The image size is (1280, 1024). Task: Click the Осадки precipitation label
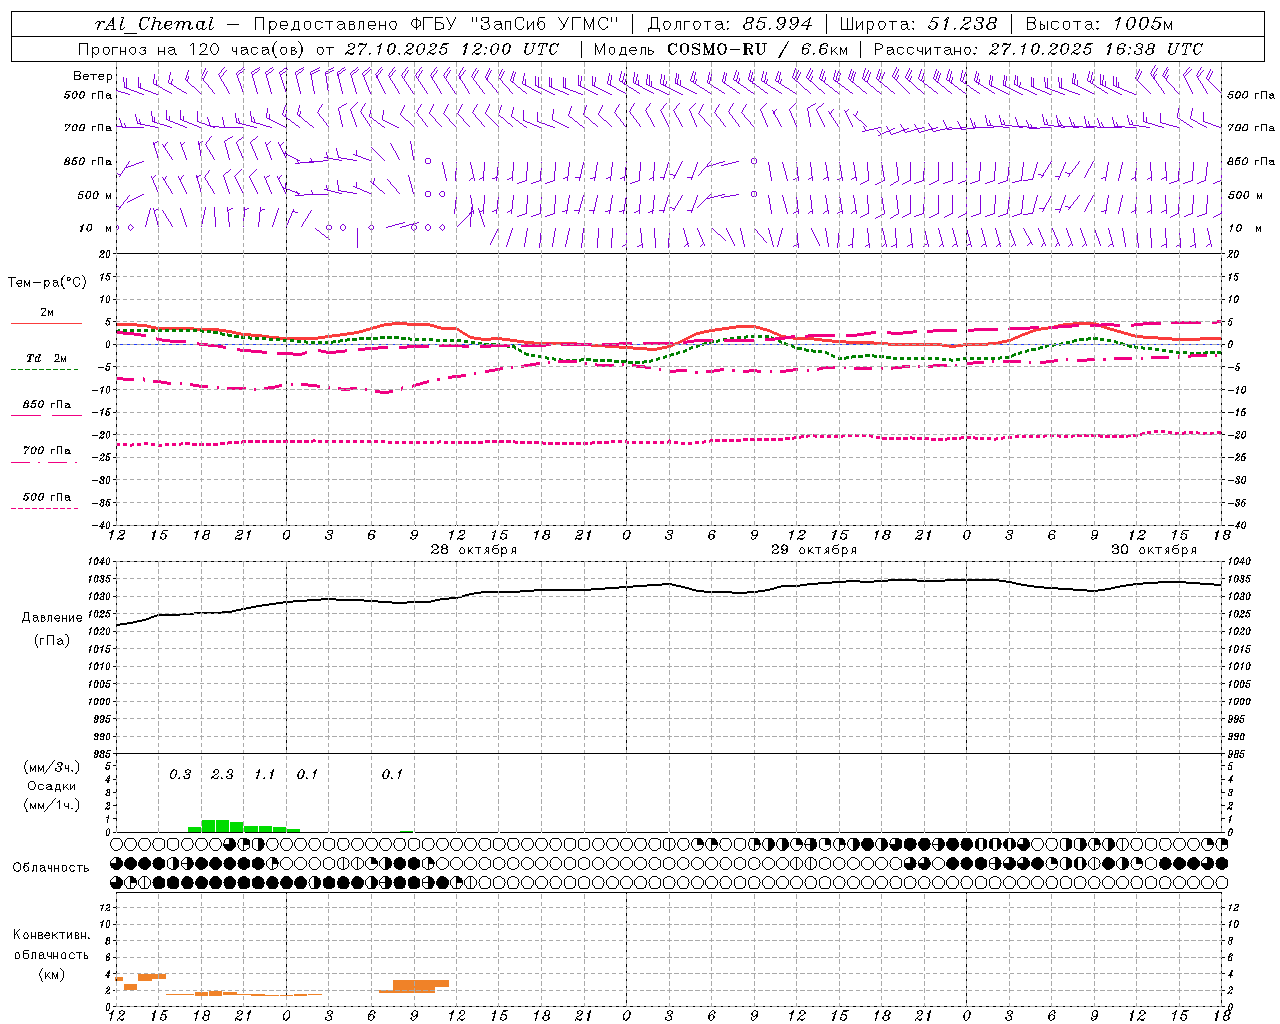coord(51,786)
